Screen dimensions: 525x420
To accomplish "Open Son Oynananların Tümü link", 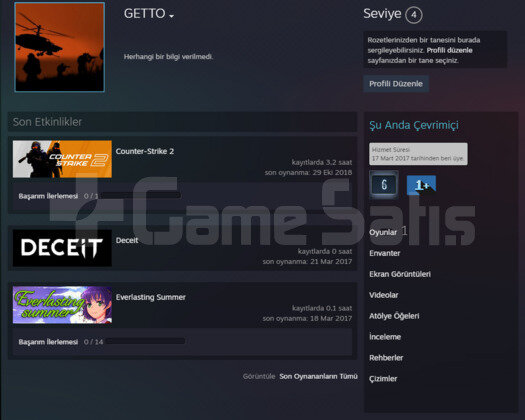I will pyautogui.click(x=318, y=376).
